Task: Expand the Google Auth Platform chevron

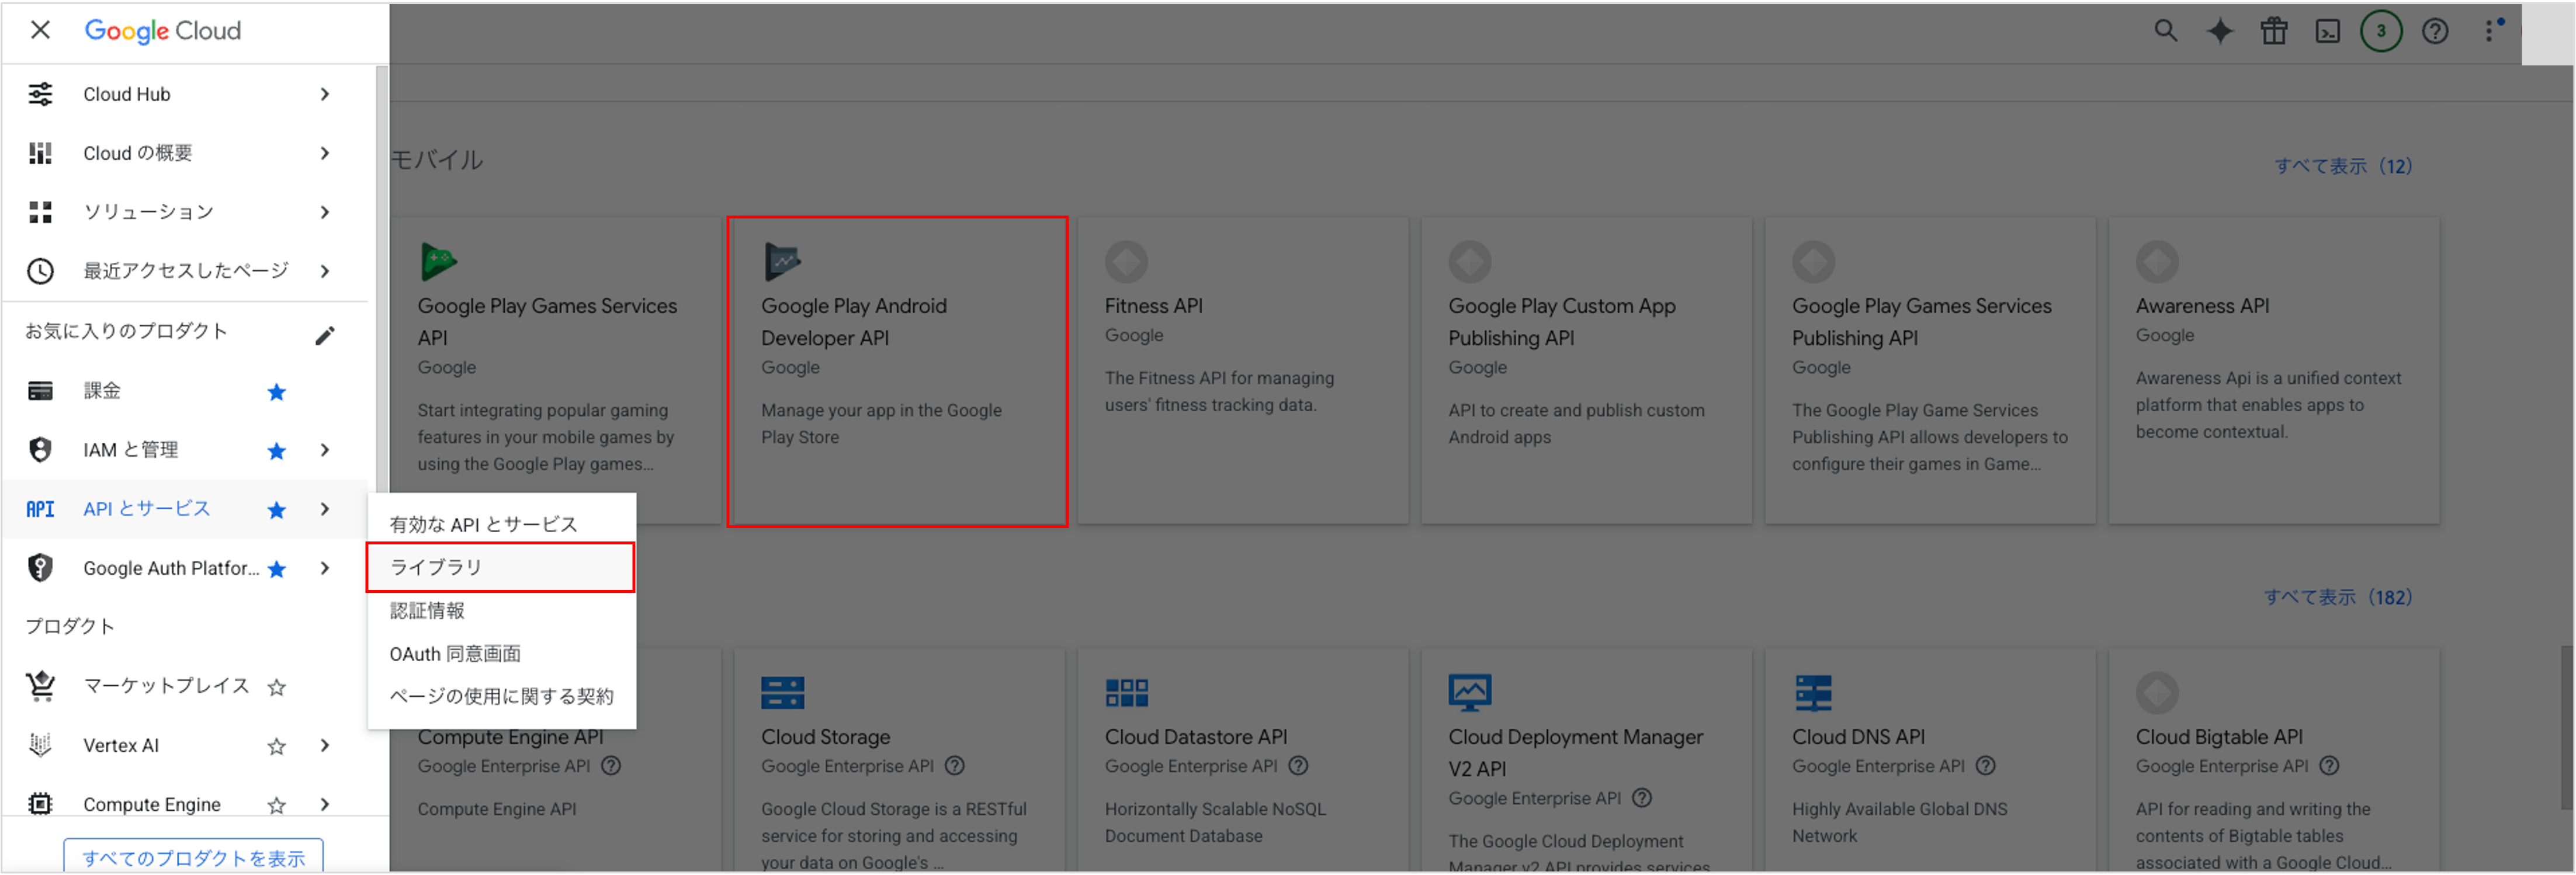Action: [325, 568]
